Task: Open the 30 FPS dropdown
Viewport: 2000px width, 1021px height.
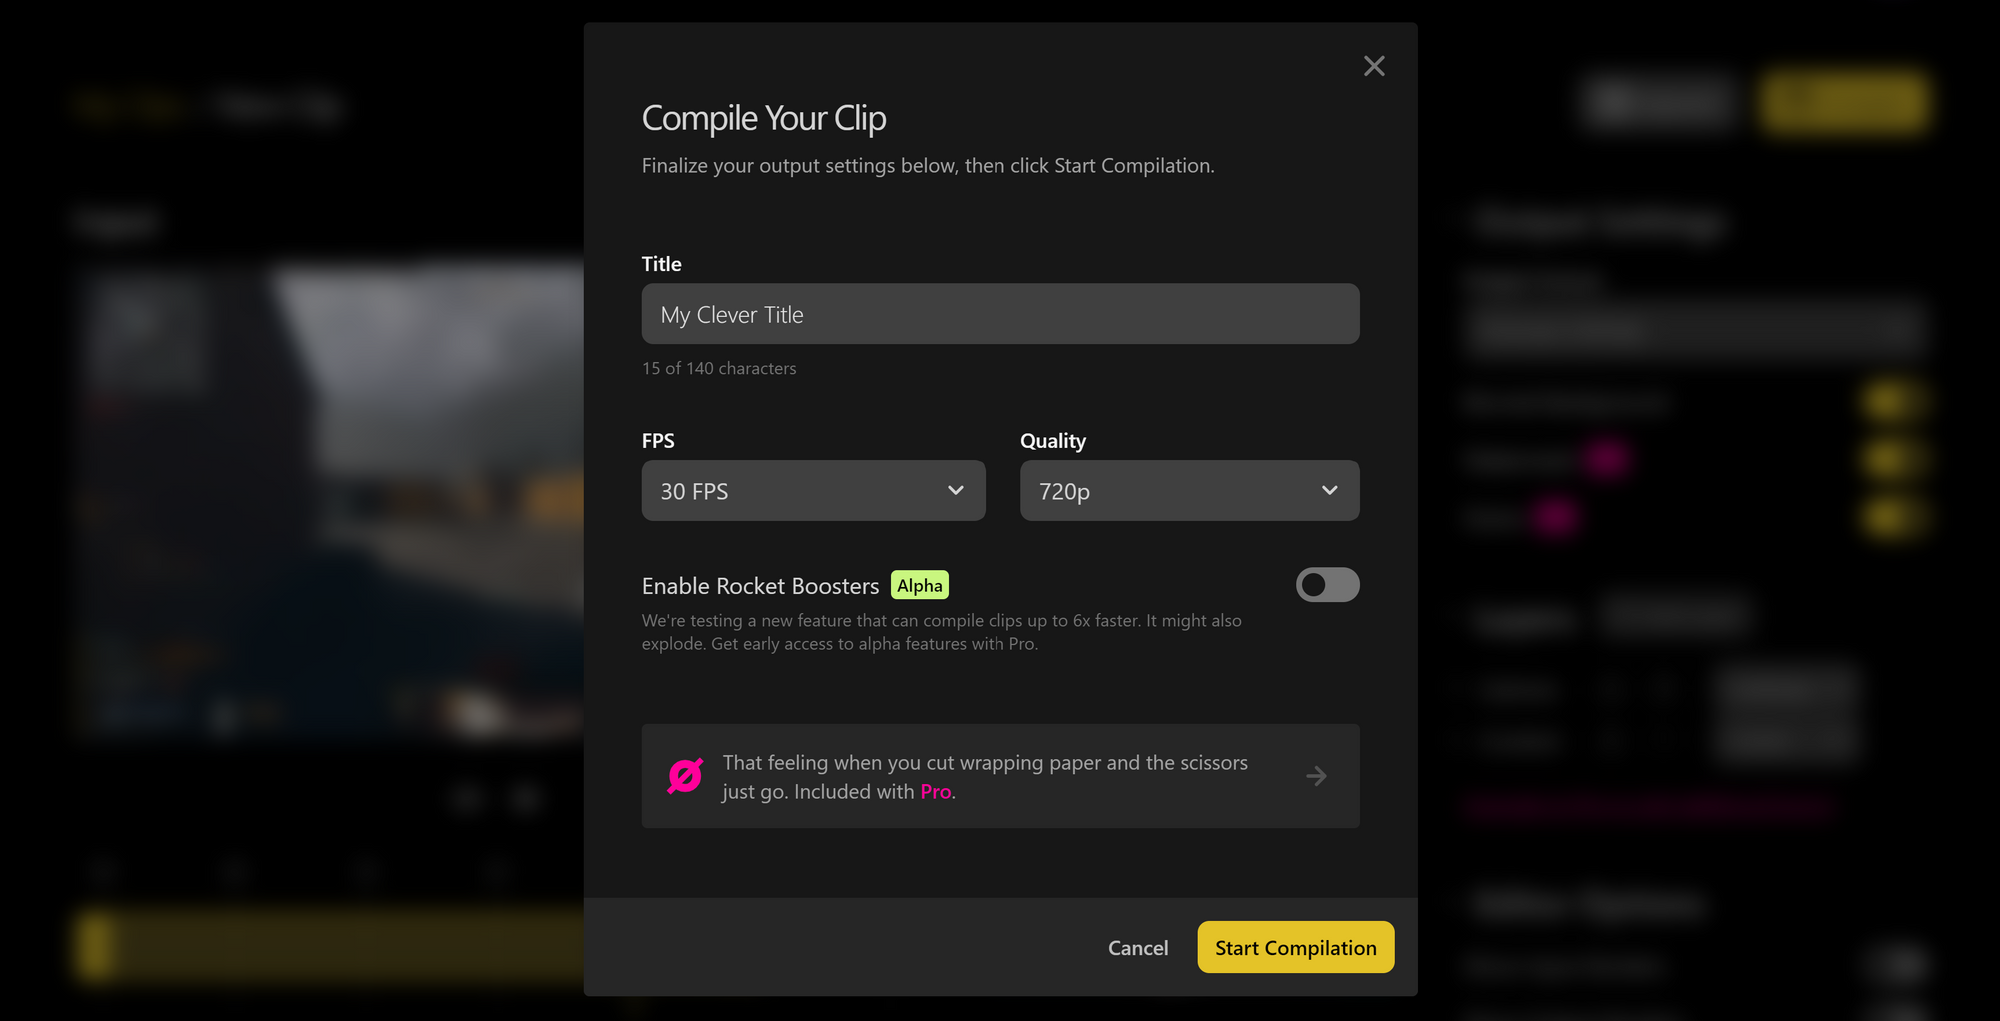Action: click(813, 490)
